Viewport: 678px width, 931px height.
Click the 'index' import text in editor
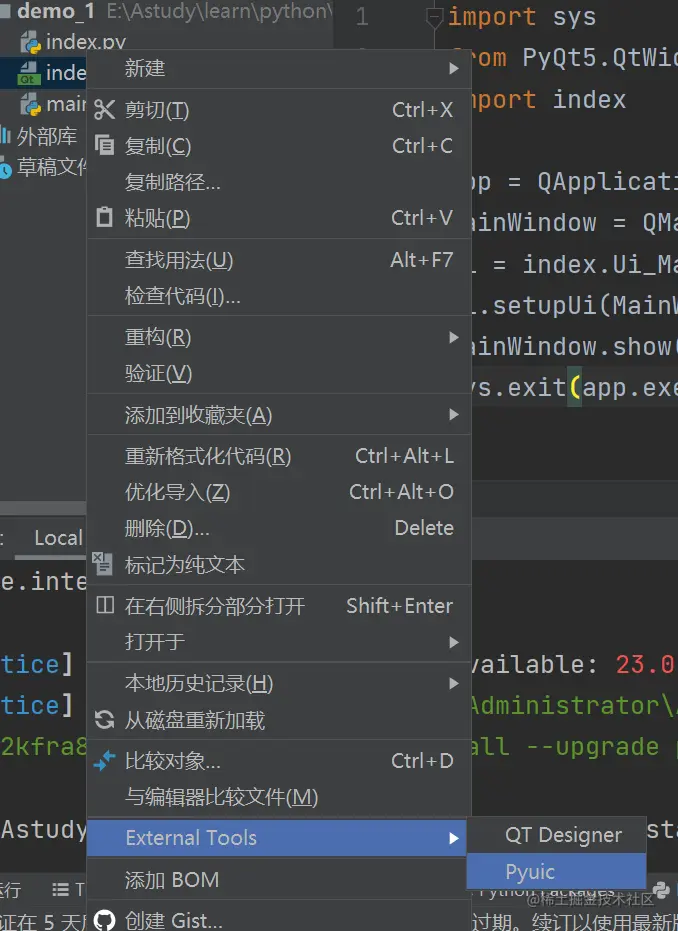point(589,99)
